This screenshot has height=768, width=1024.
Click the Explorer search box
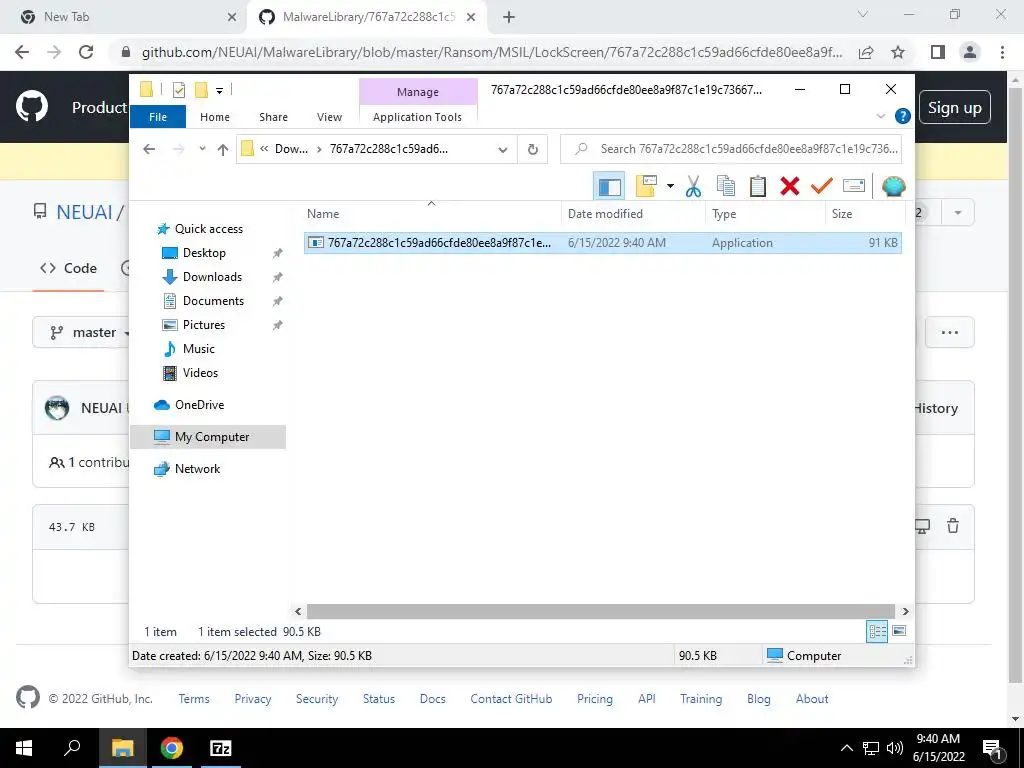point(731,149)
